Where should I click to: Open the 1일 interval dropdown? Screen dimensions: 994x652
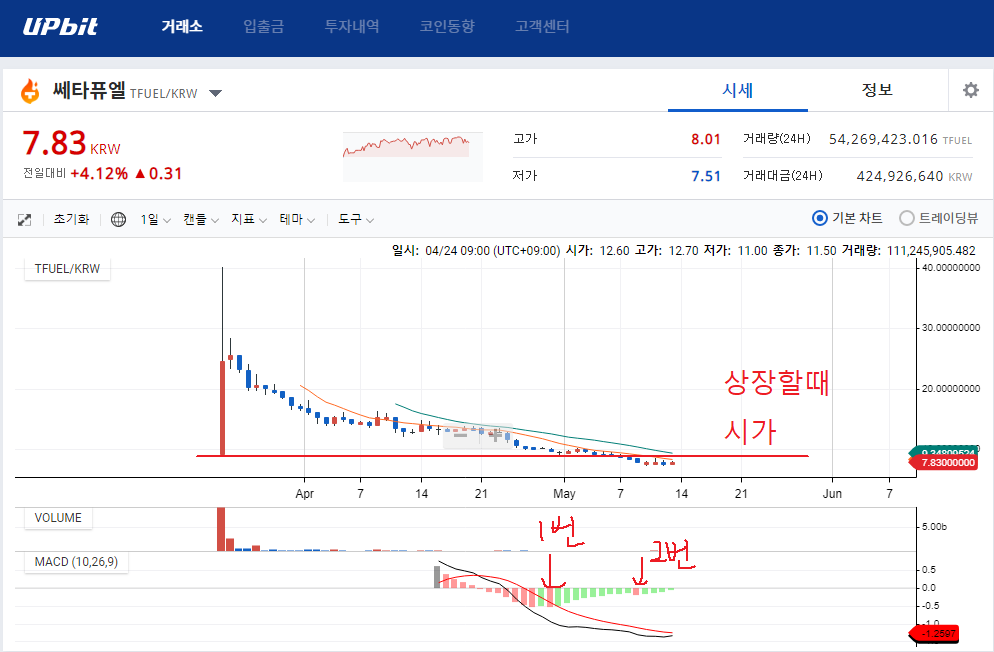pos(155,219)
